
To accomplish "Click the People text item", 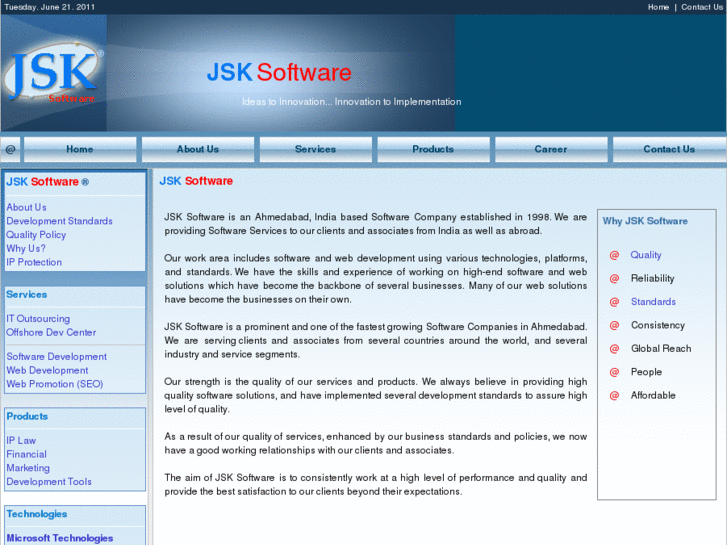I will coord(646,372).
